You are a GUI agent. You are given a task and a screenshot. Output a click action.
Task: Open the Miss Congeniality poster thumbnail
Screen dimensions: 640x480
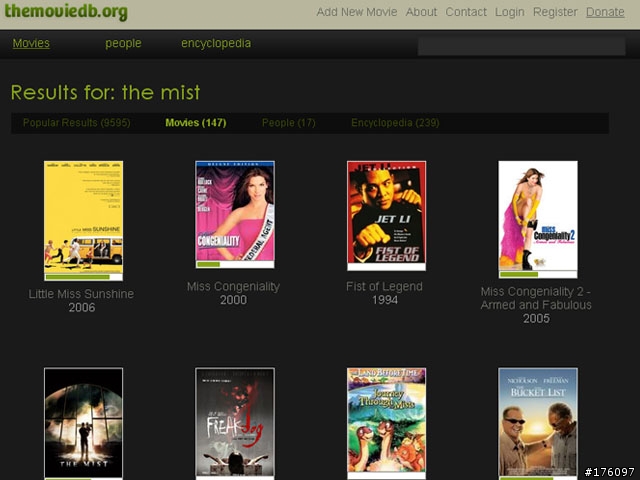tap(235, 214)
